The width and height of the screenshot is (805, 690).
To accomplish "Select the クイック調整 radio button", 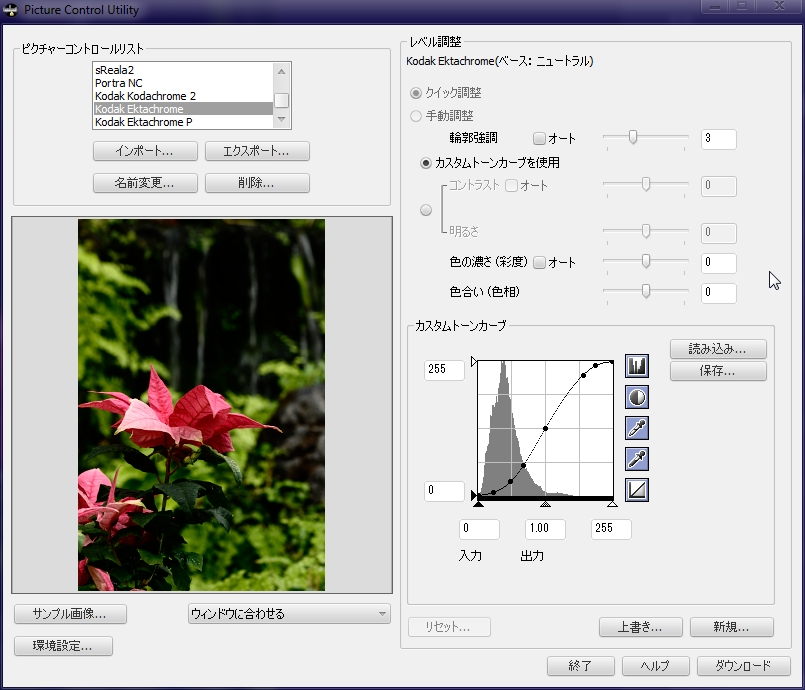I will click(416, 93).
